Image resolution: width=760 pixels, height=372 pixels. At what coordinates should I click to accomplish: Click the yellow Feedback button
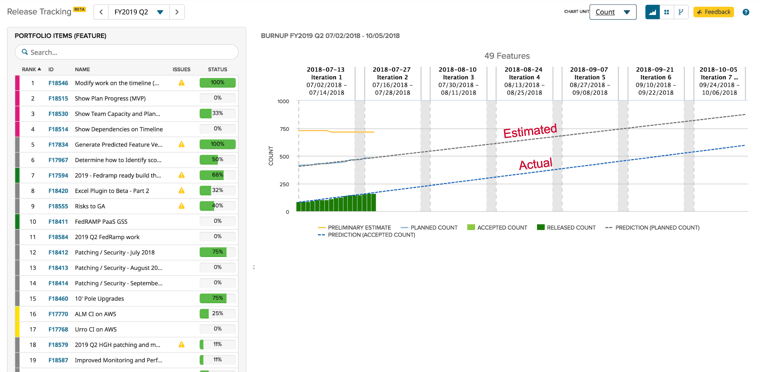pyautogui.click(x=713, y=12)
